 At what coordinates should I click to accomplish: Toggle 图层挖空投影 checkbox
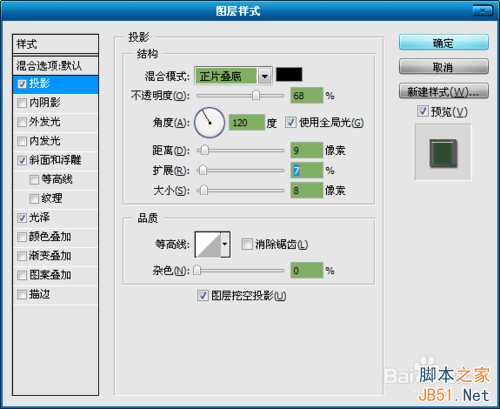pyautogui.click(x=203, y=295)
